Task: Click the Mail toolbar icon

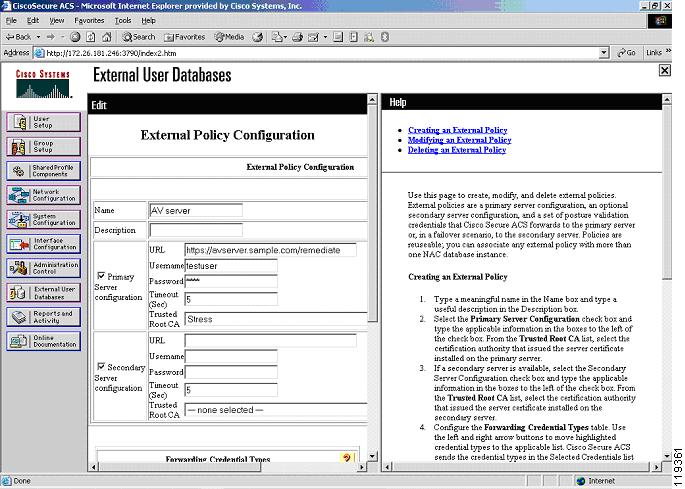Action: point(277,37)
